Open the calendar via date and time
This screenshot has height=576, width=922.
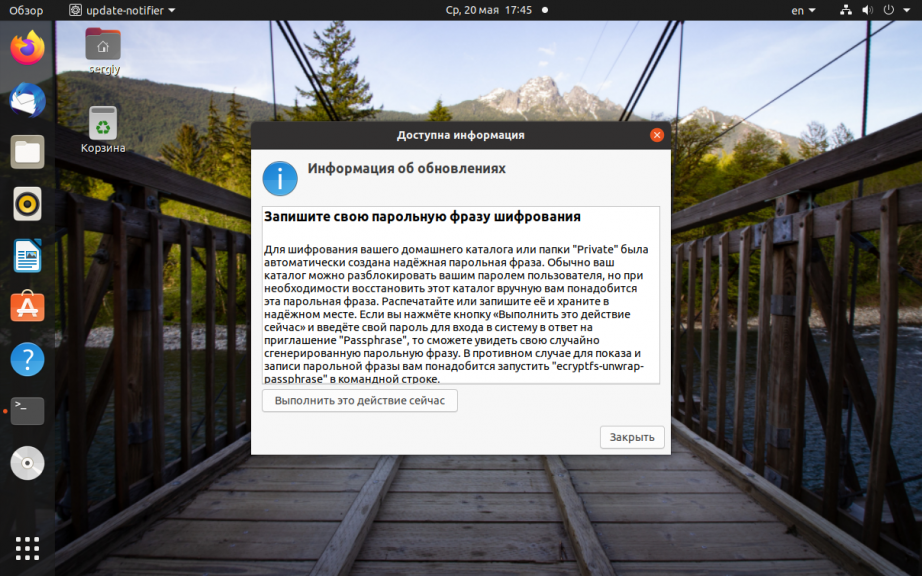489,10
